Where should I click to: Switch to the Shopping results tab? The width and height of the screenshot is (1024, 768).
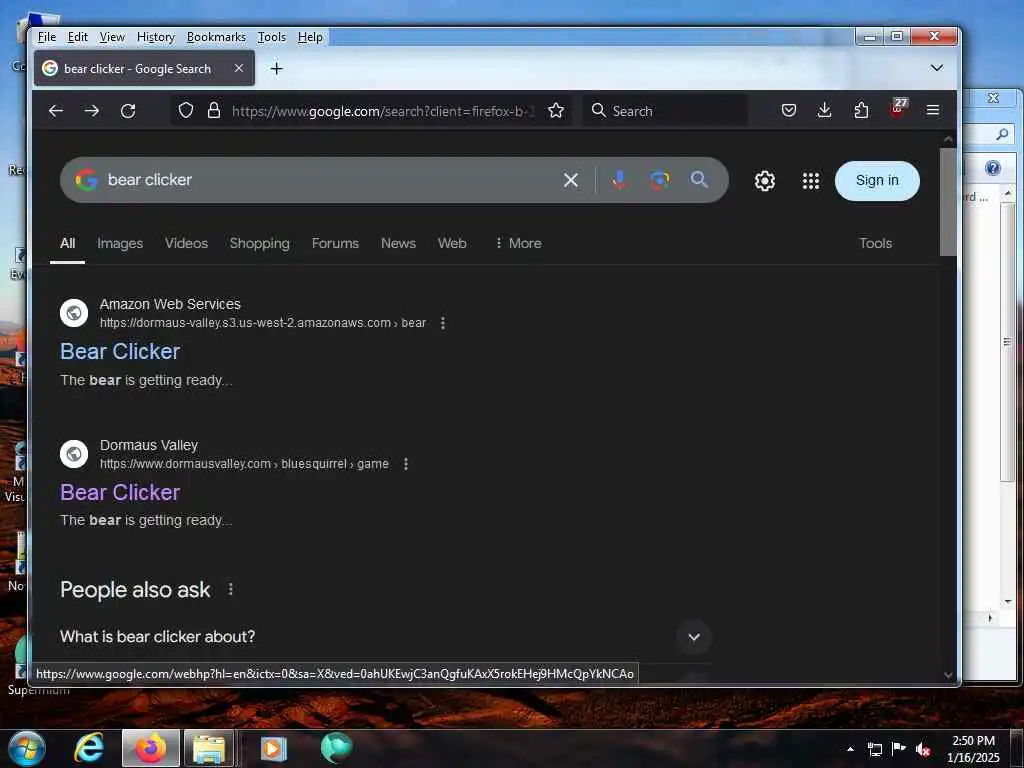pyautogui.click(x=259, y=243)
